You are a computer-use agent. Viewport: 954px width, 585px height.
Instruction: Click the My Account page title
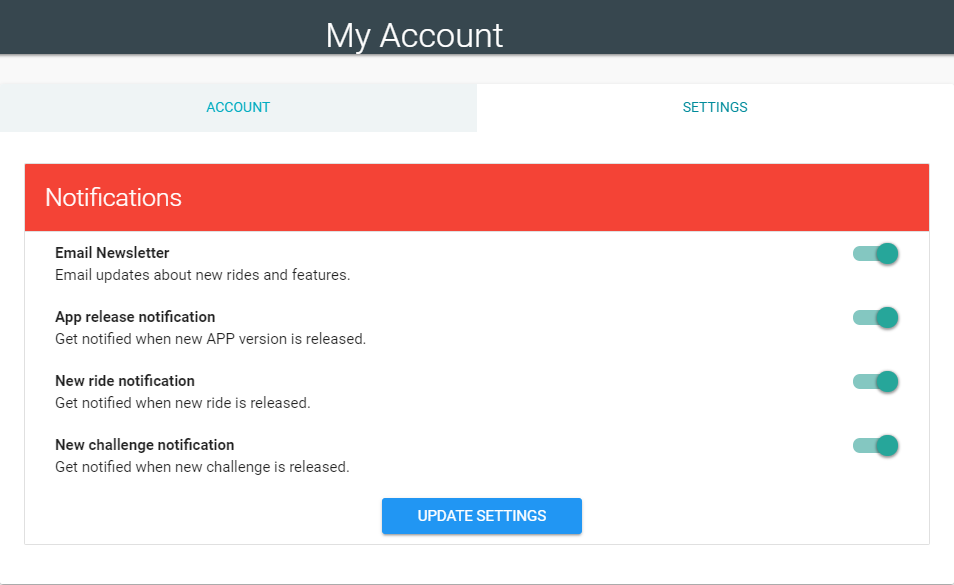[414, 35]
